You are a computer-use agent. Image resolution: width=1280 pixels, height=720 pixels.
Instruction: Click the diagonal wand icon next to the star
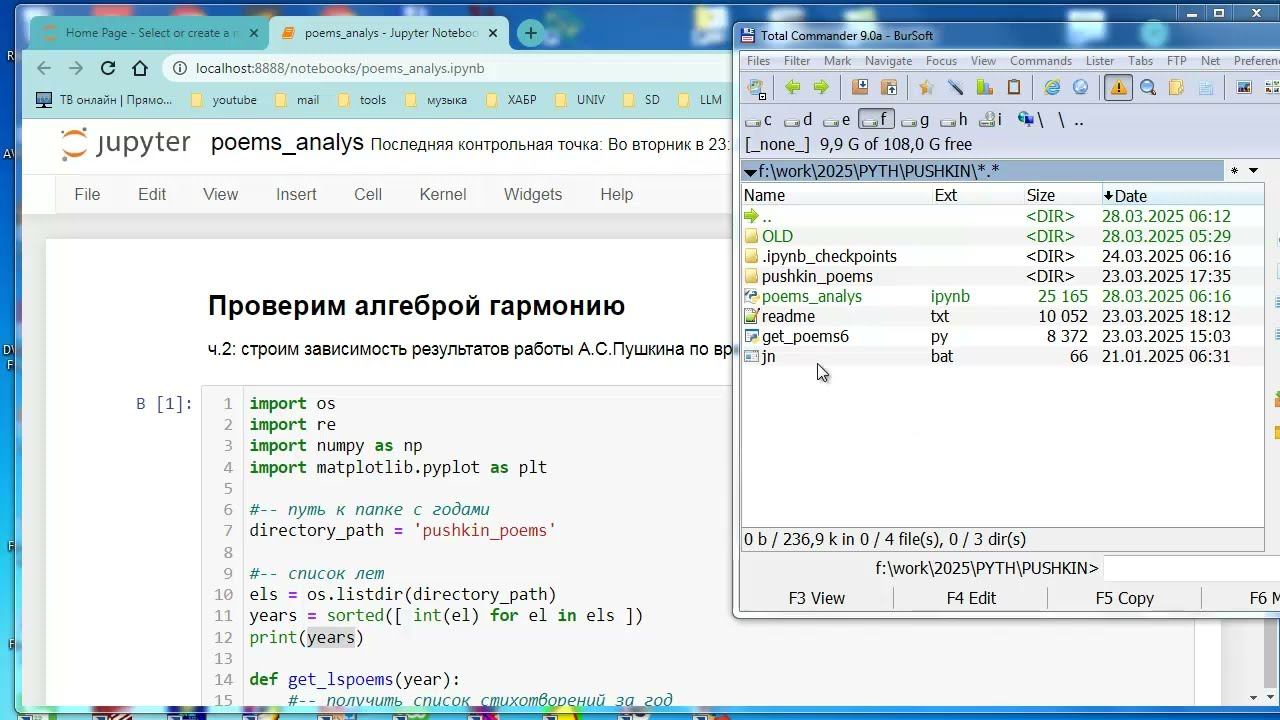955,88
